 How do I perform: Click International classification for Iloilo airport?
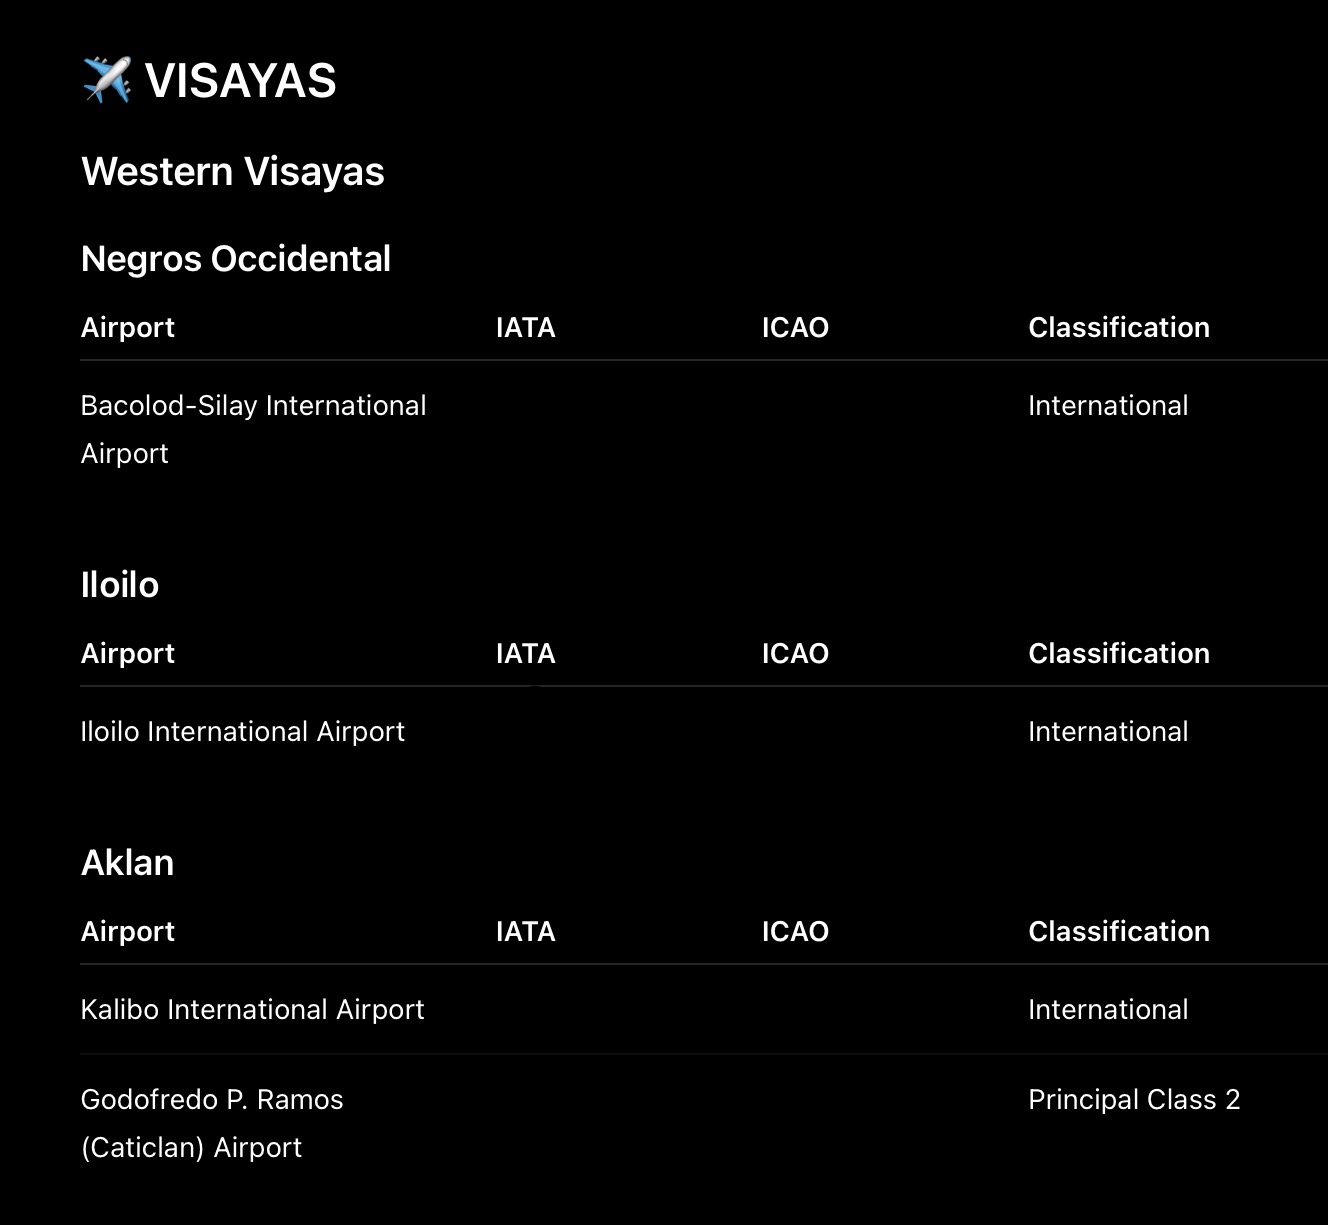pyautogui.click(x=1108, y=732)
